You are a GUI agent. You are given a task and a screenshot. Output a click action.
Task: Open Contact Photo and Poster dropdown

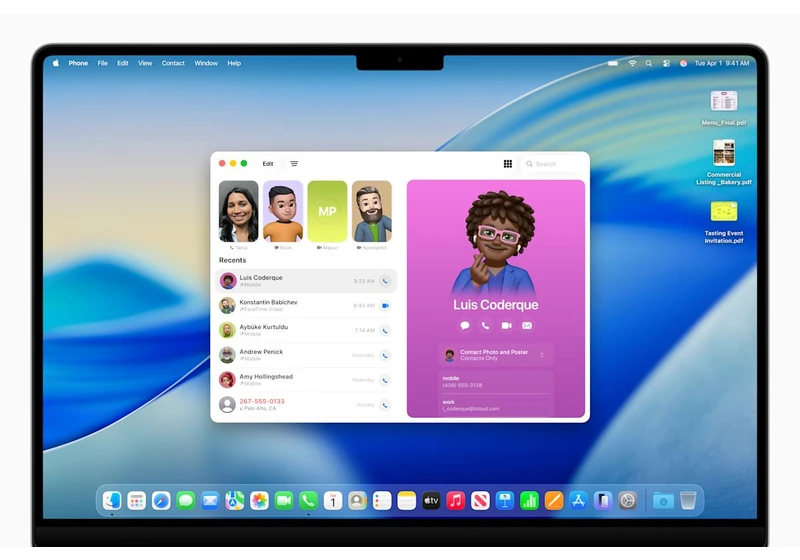coord(495,355)
